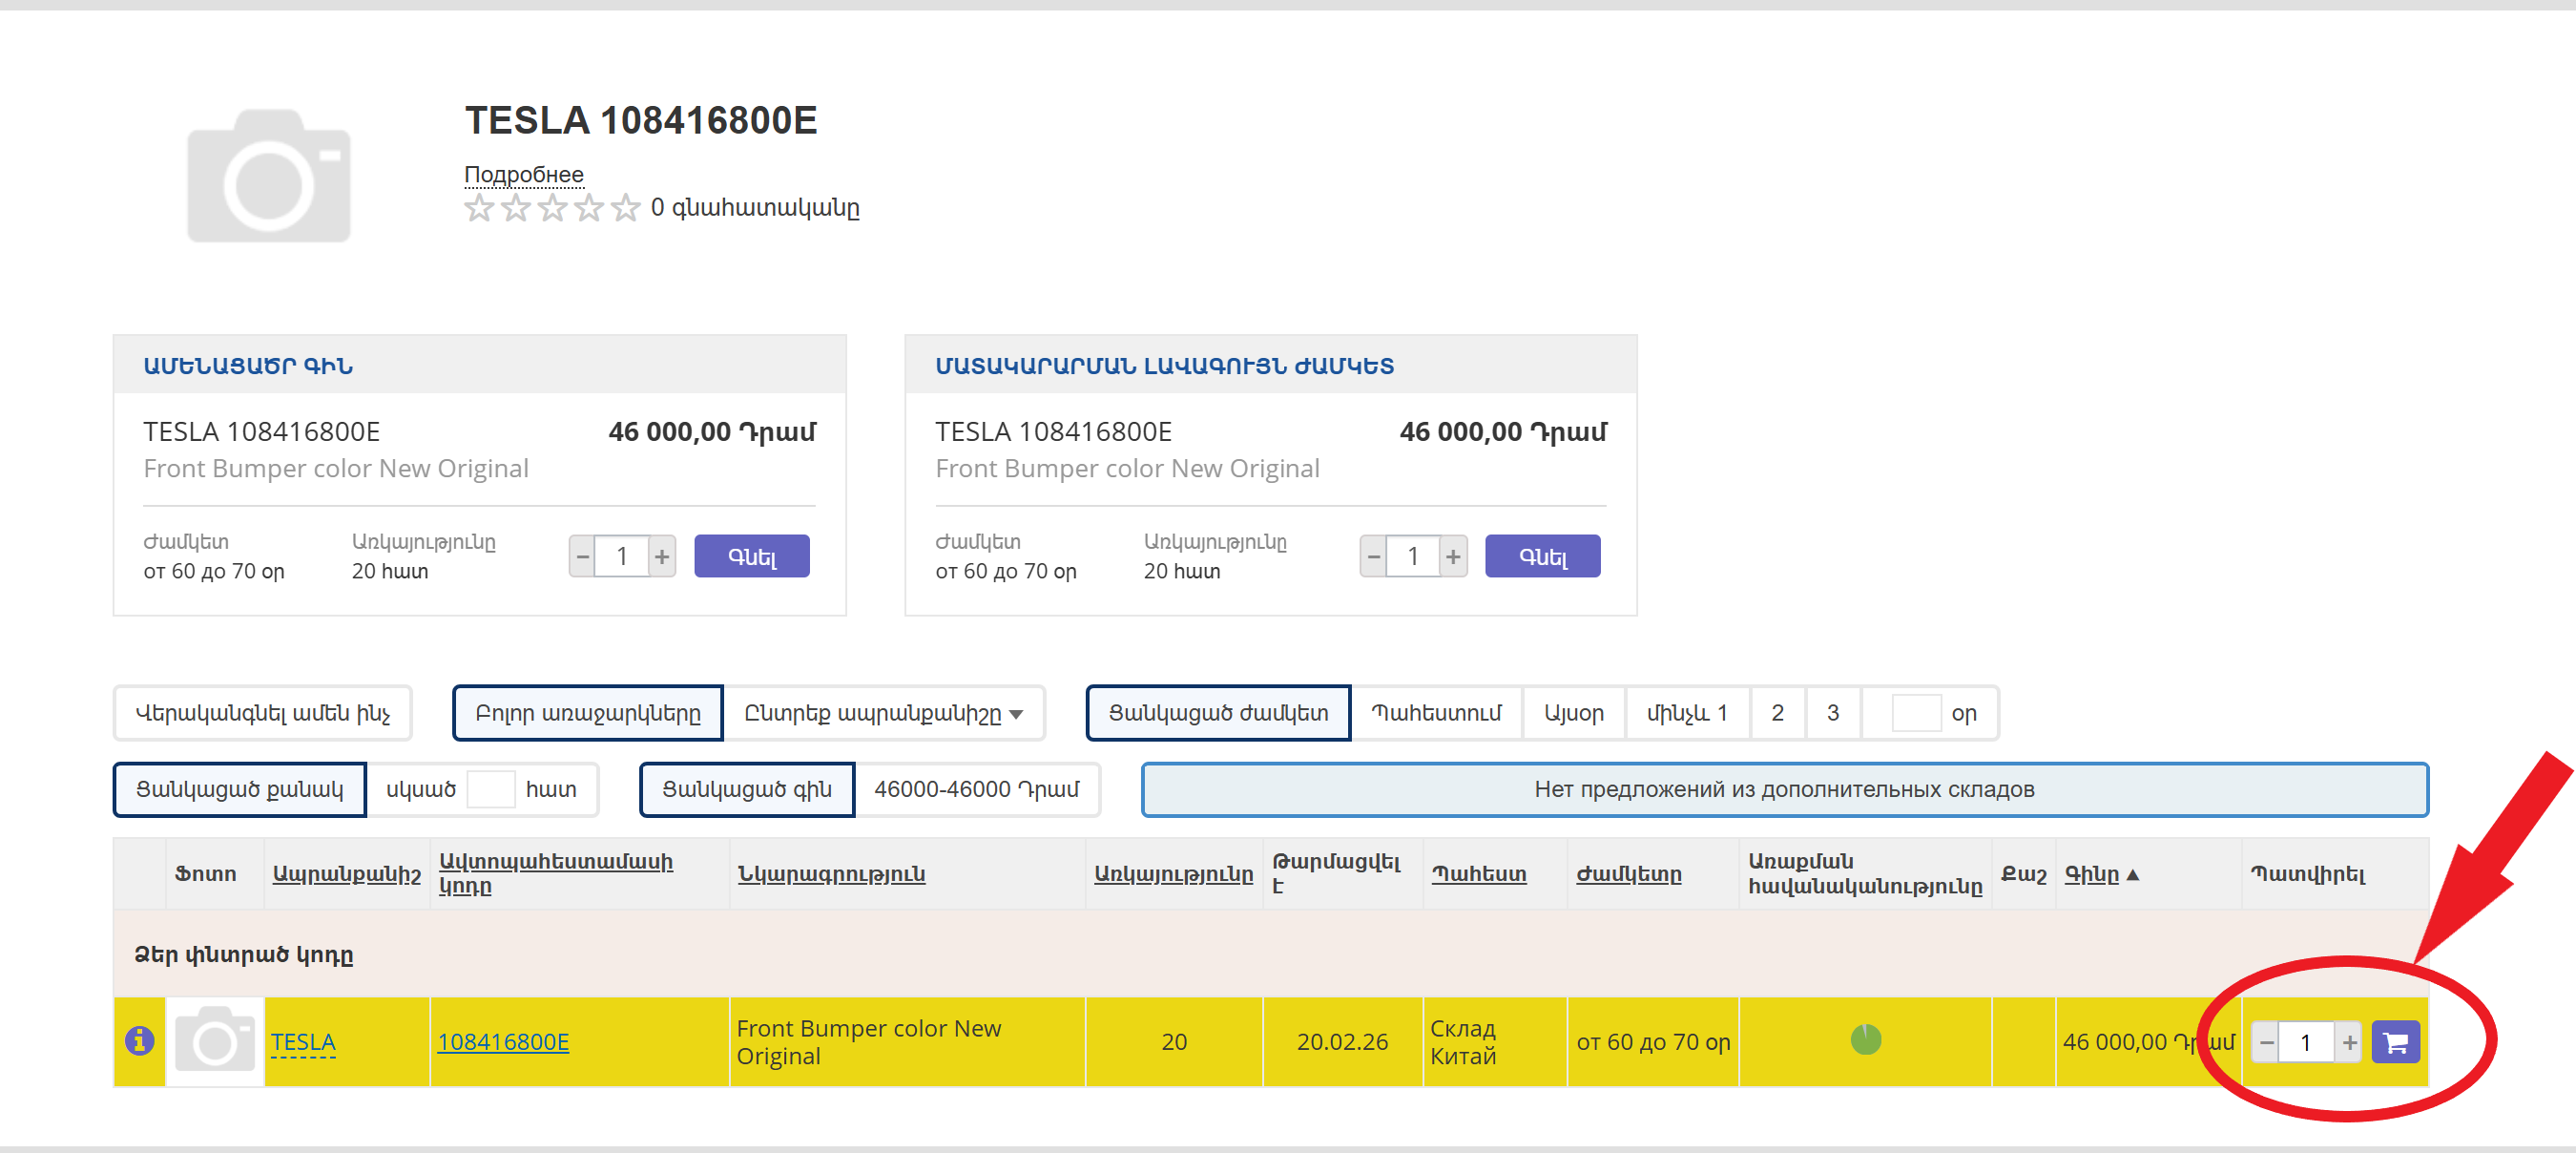Rate the product with the first star
The image size is (2576, 1153).
tap(479, 208)
